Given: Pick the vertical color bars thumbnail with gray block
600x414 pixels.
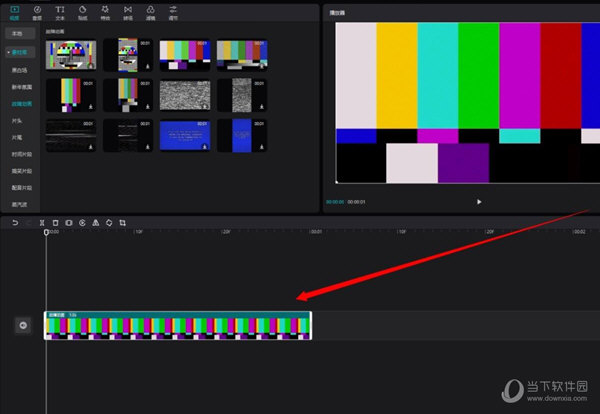Looking at the screenshot, I should [x=128, y=95].
